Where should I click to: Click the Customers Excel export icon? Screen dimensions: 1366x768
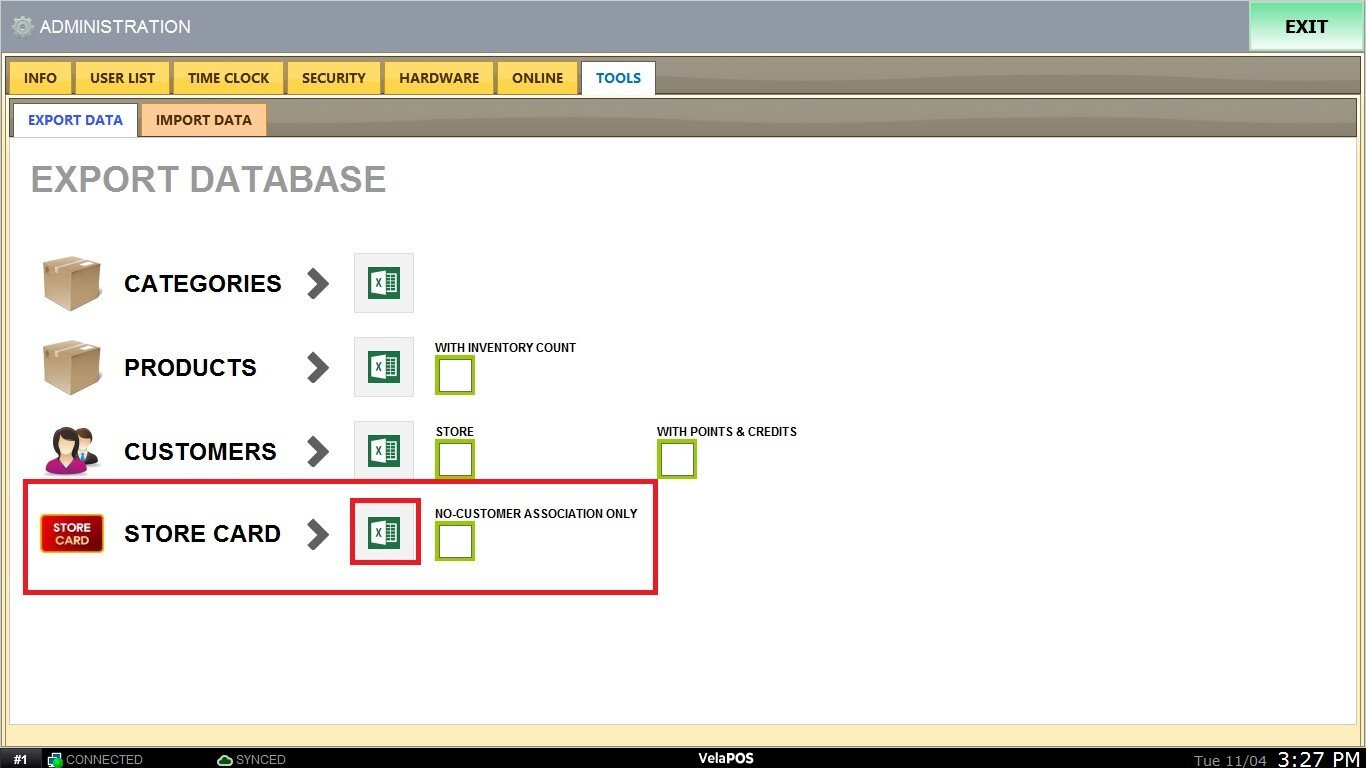pos(384,451)
